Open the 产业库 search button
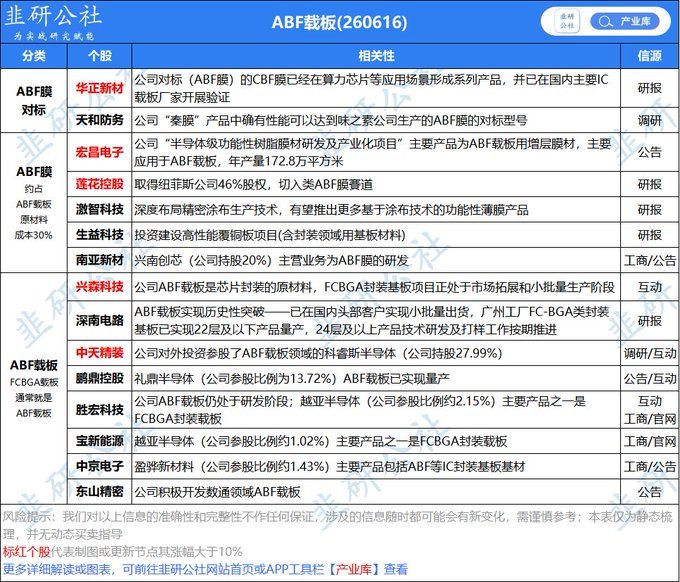Screen dimensions: 680x582 (625, 21)
